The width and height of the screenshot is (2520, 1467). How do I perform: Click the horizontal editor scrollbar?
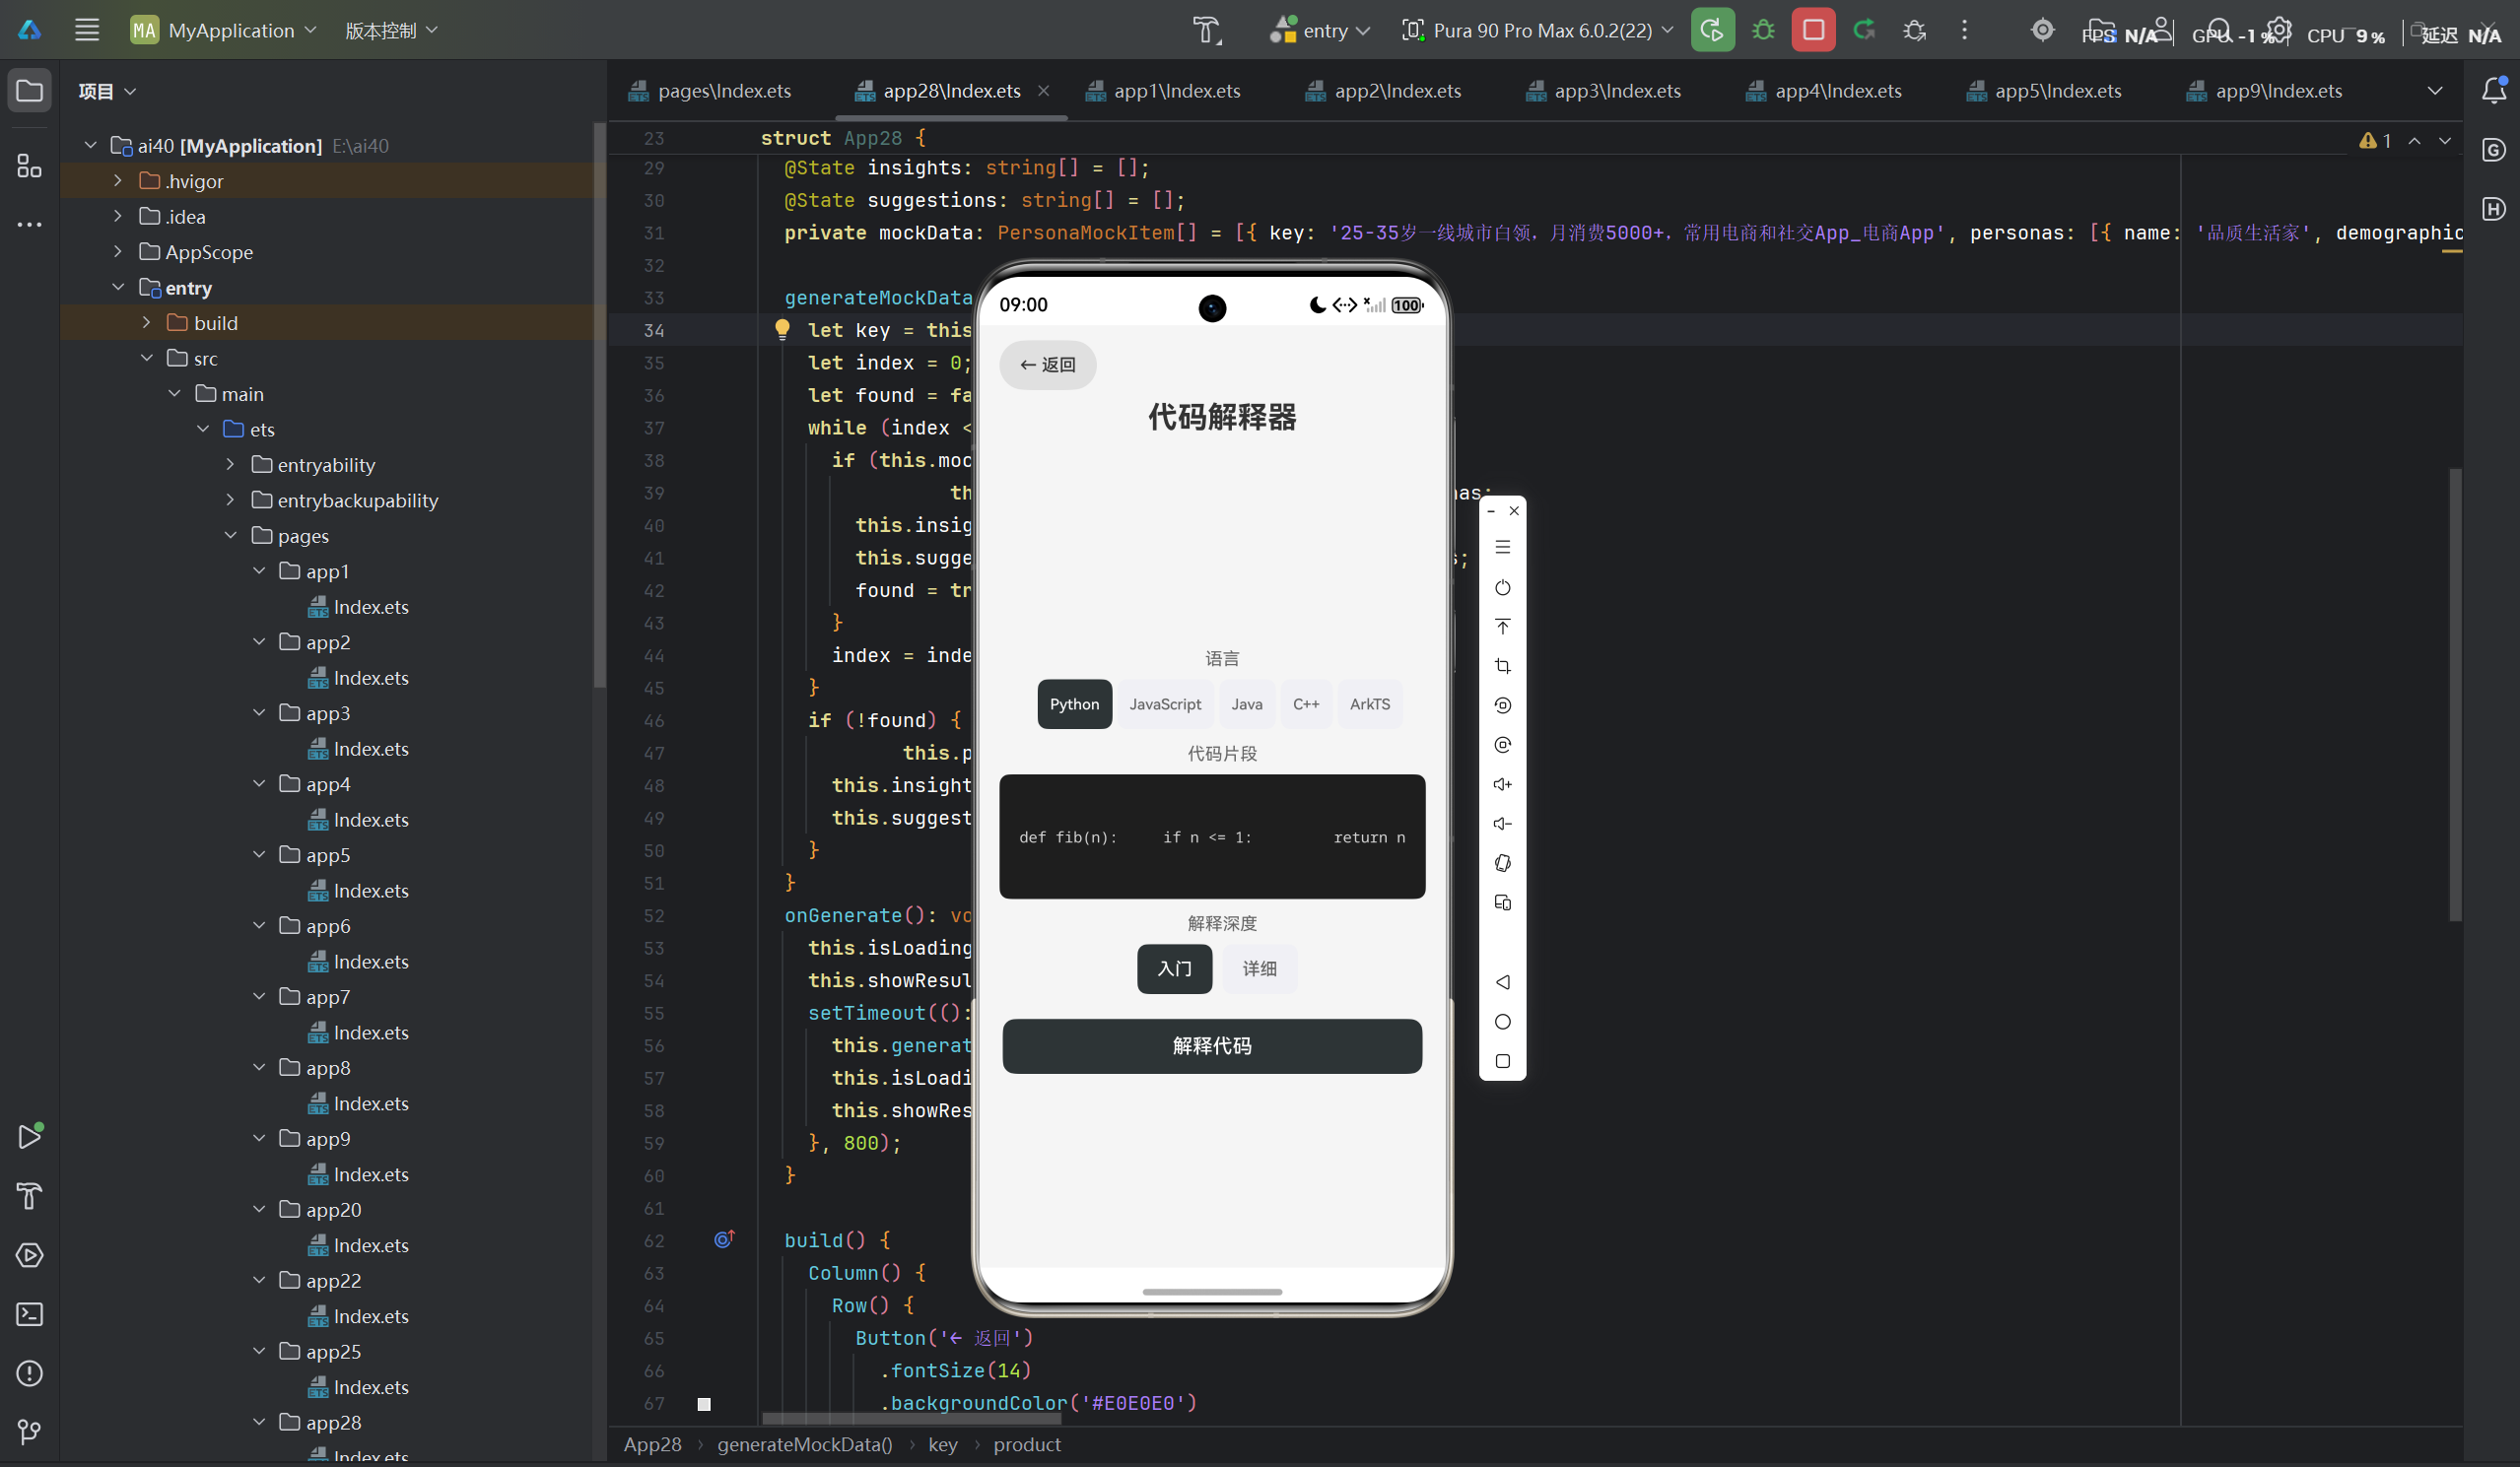[911, 1418]
